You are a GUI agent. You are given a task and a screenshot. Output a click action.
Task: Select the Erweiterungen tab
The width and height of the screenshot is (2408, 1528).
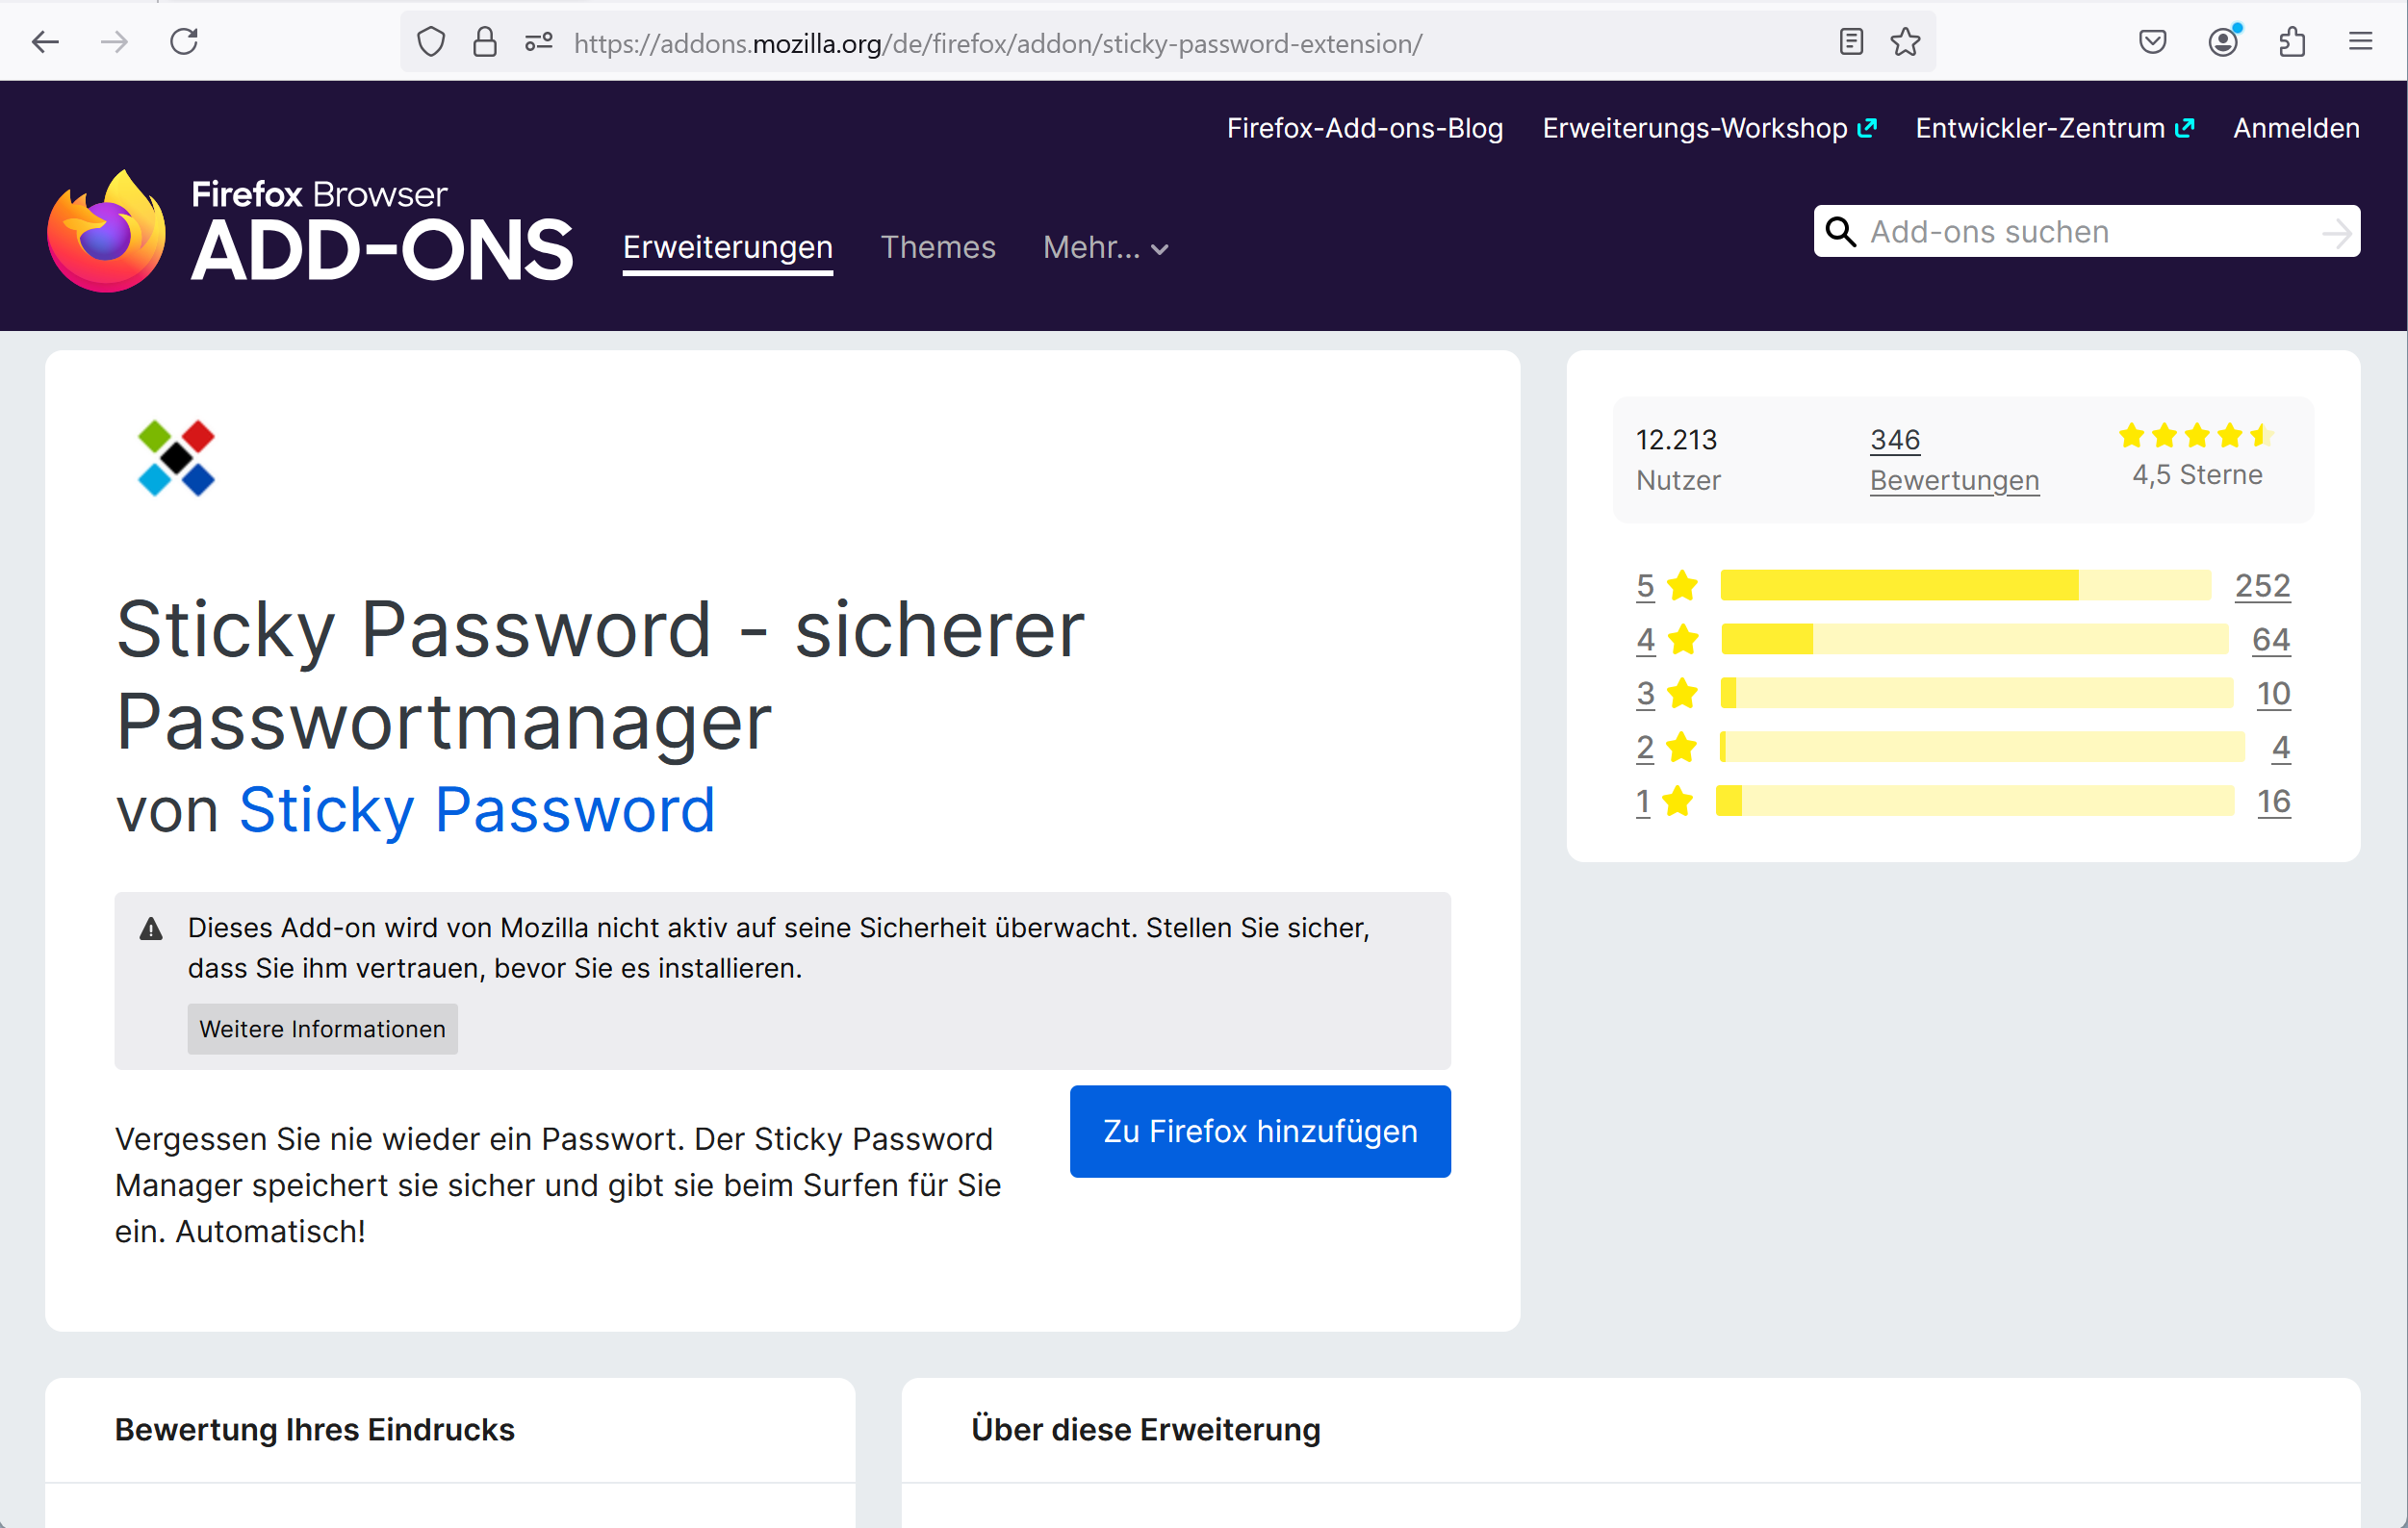[x=728, y=247]
